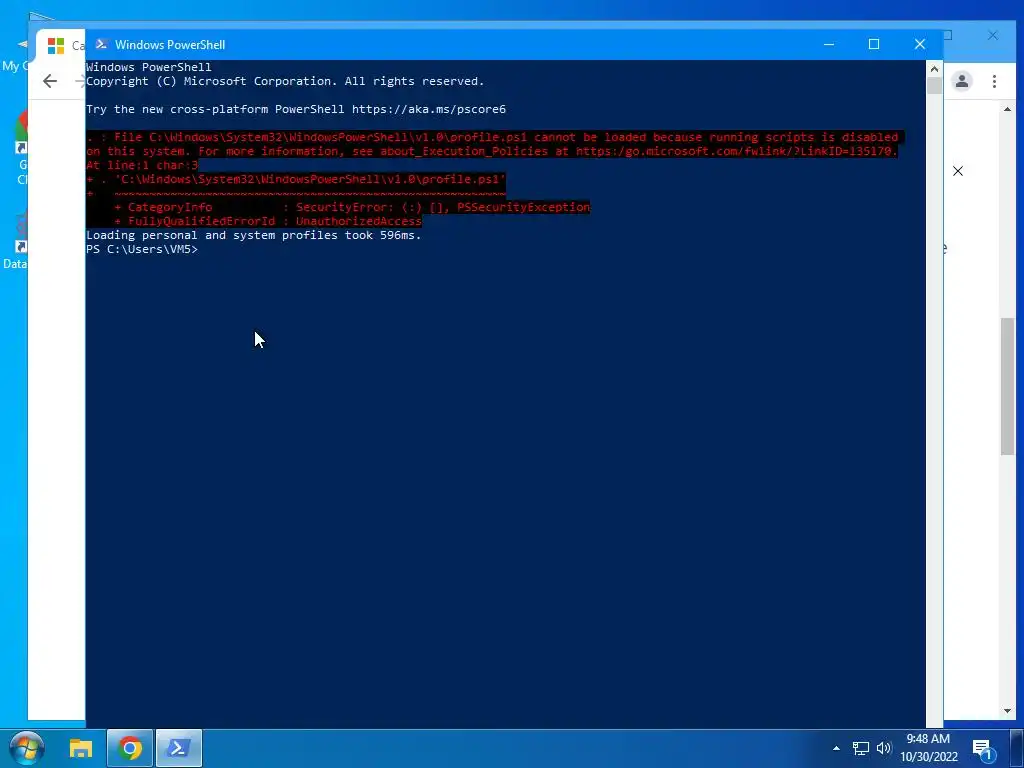Open the notification center icon
Image resolution: width=1024 pixels, height=768 pixels.
coord(983,748)
